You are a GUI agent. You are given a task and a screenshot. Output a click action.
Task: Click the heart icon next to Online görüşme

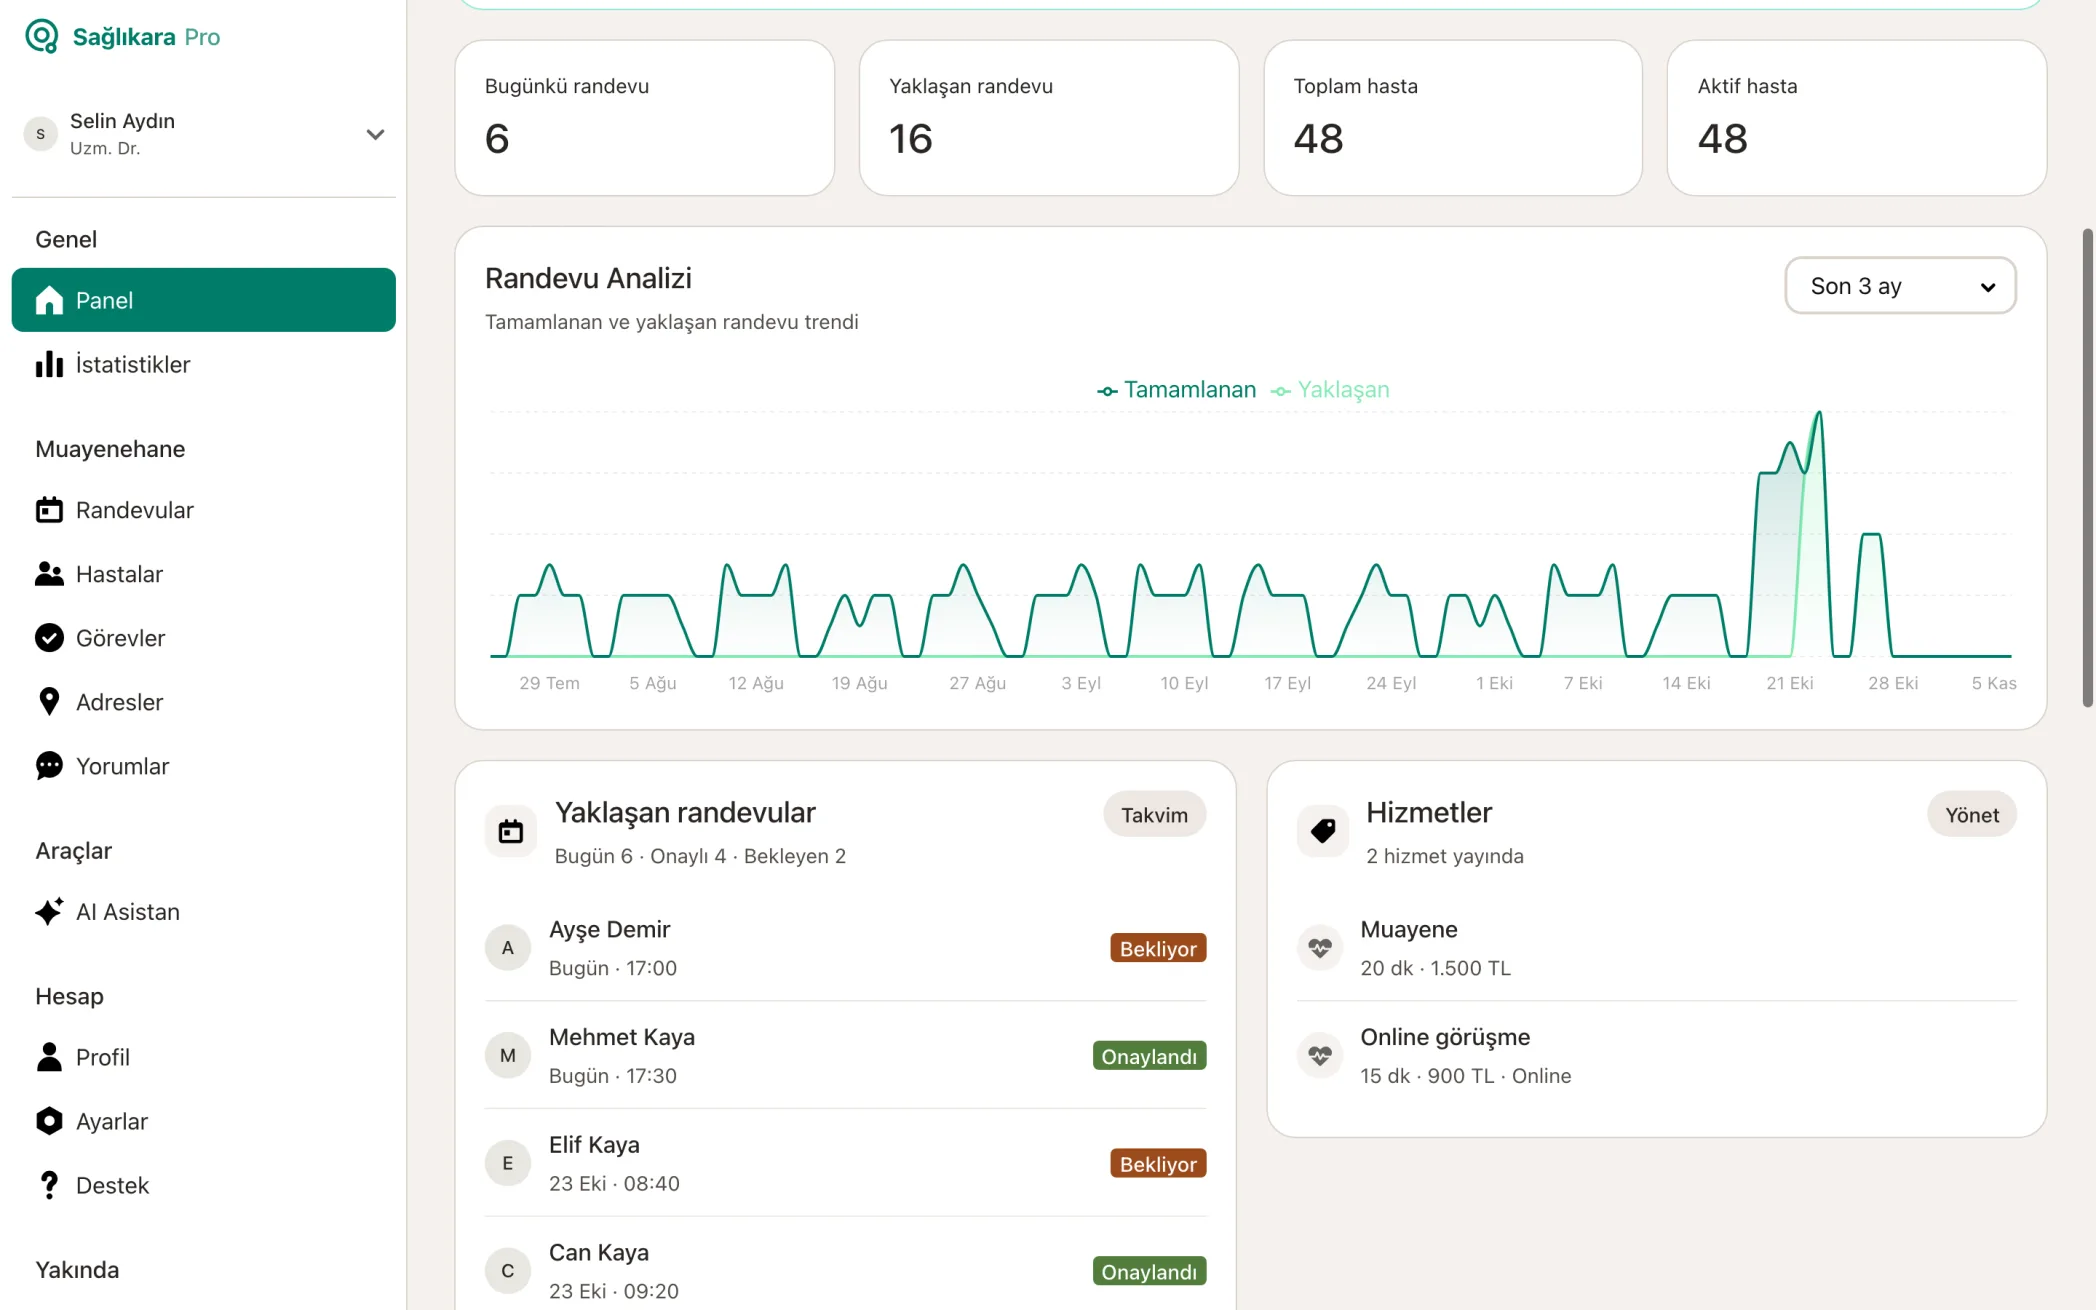1320,1055
